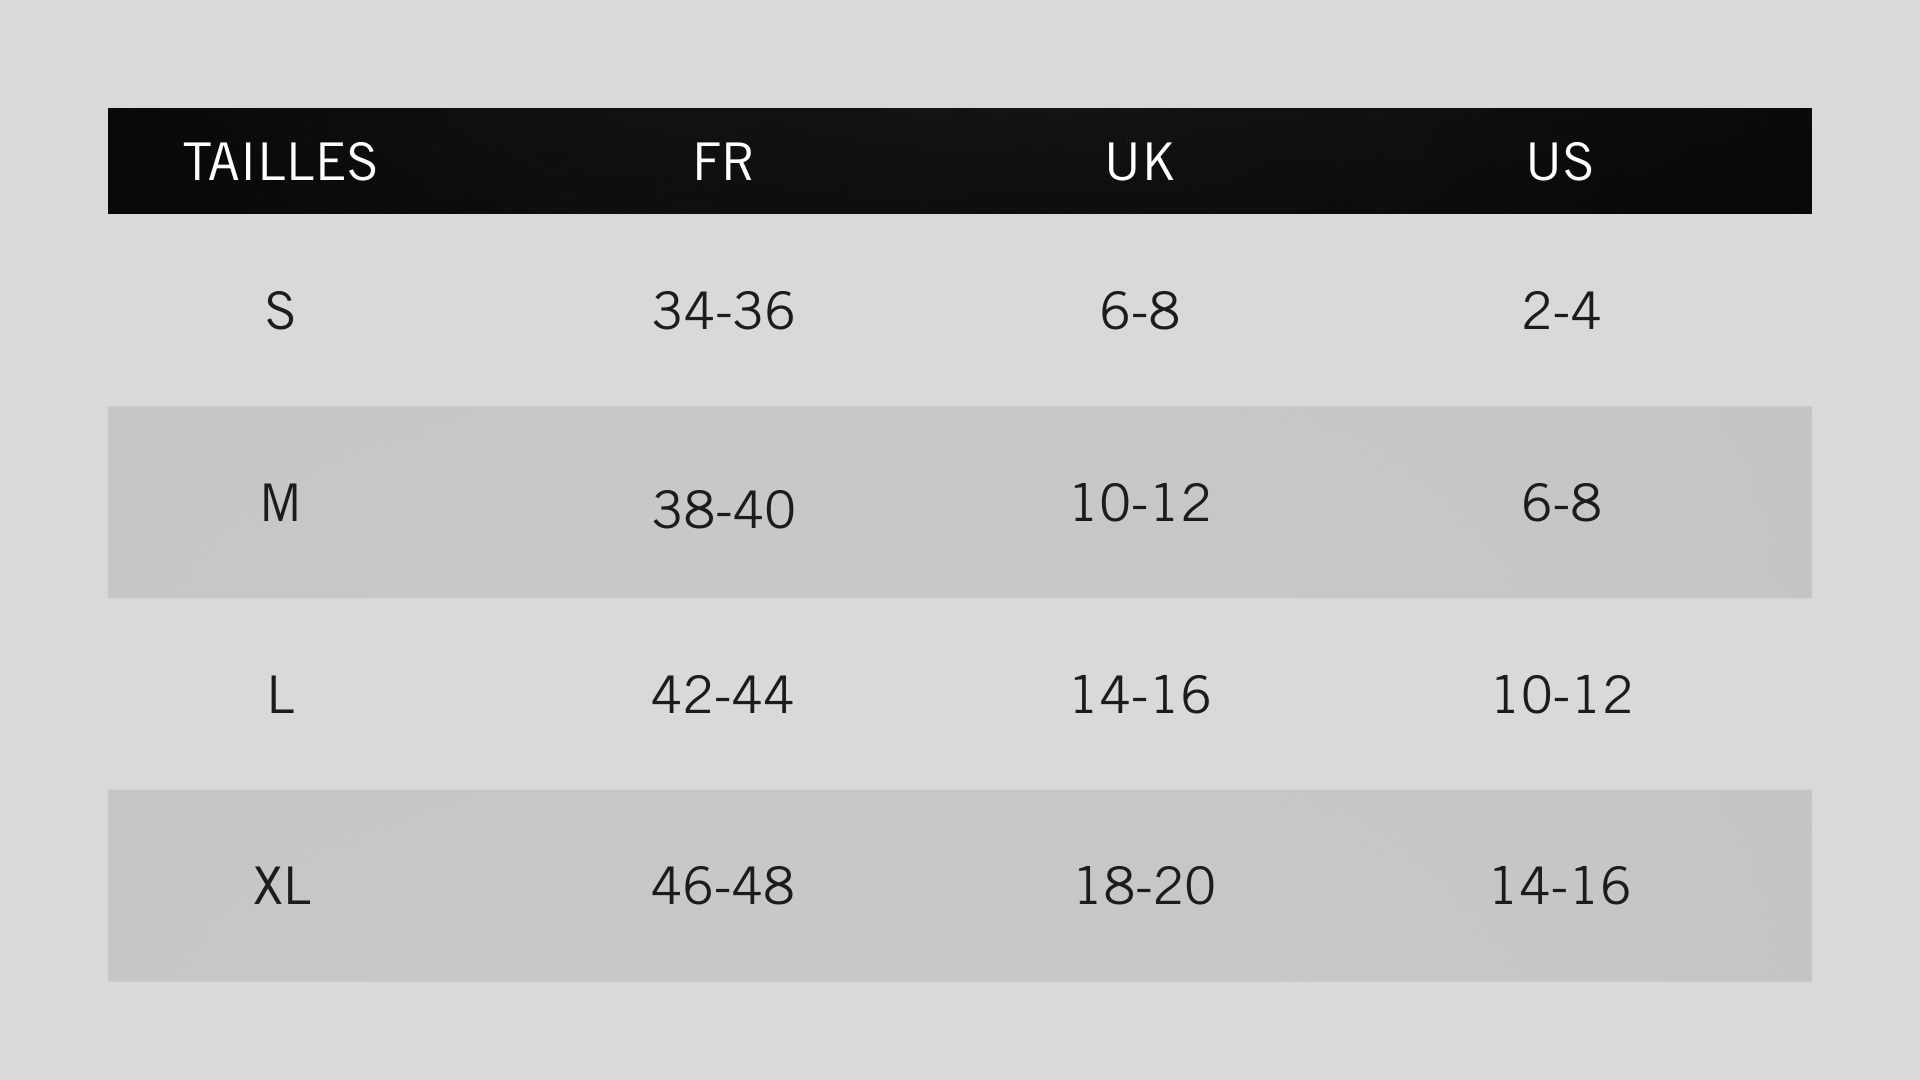Click the FR column header
The image size is (1920, 1080).
click(723, 162)
